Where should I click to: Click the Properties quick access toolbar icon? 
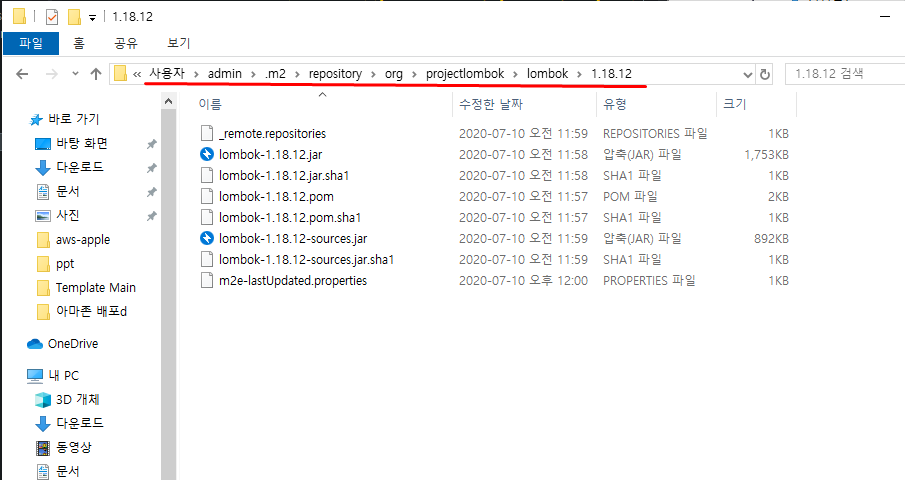tap(52, 17)
